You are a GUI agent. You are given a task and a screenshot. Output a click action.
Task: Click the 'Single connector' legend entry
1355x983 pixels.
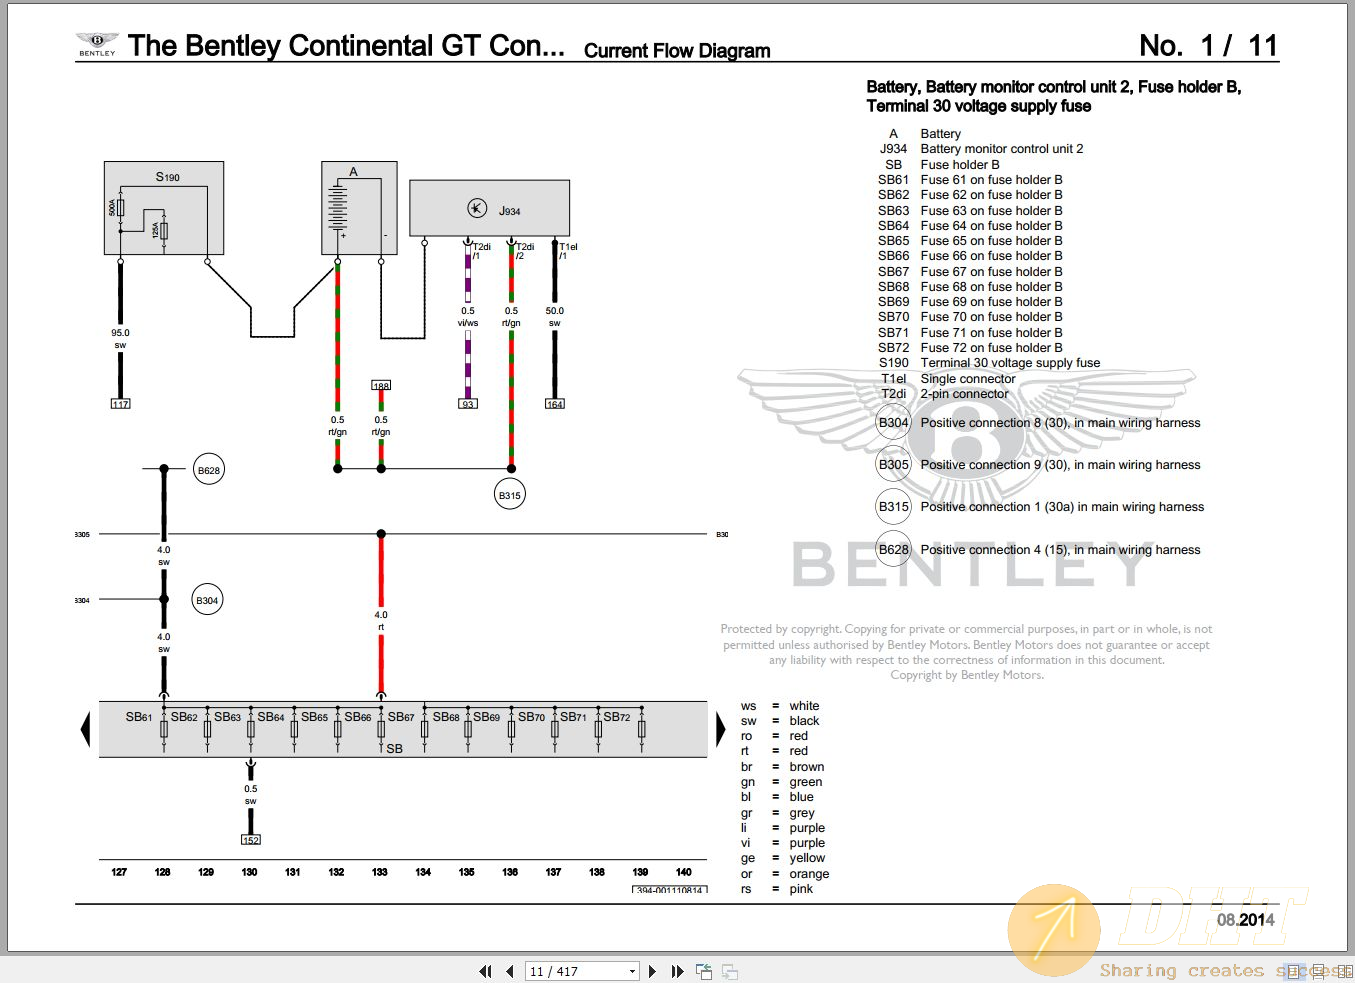968,378
